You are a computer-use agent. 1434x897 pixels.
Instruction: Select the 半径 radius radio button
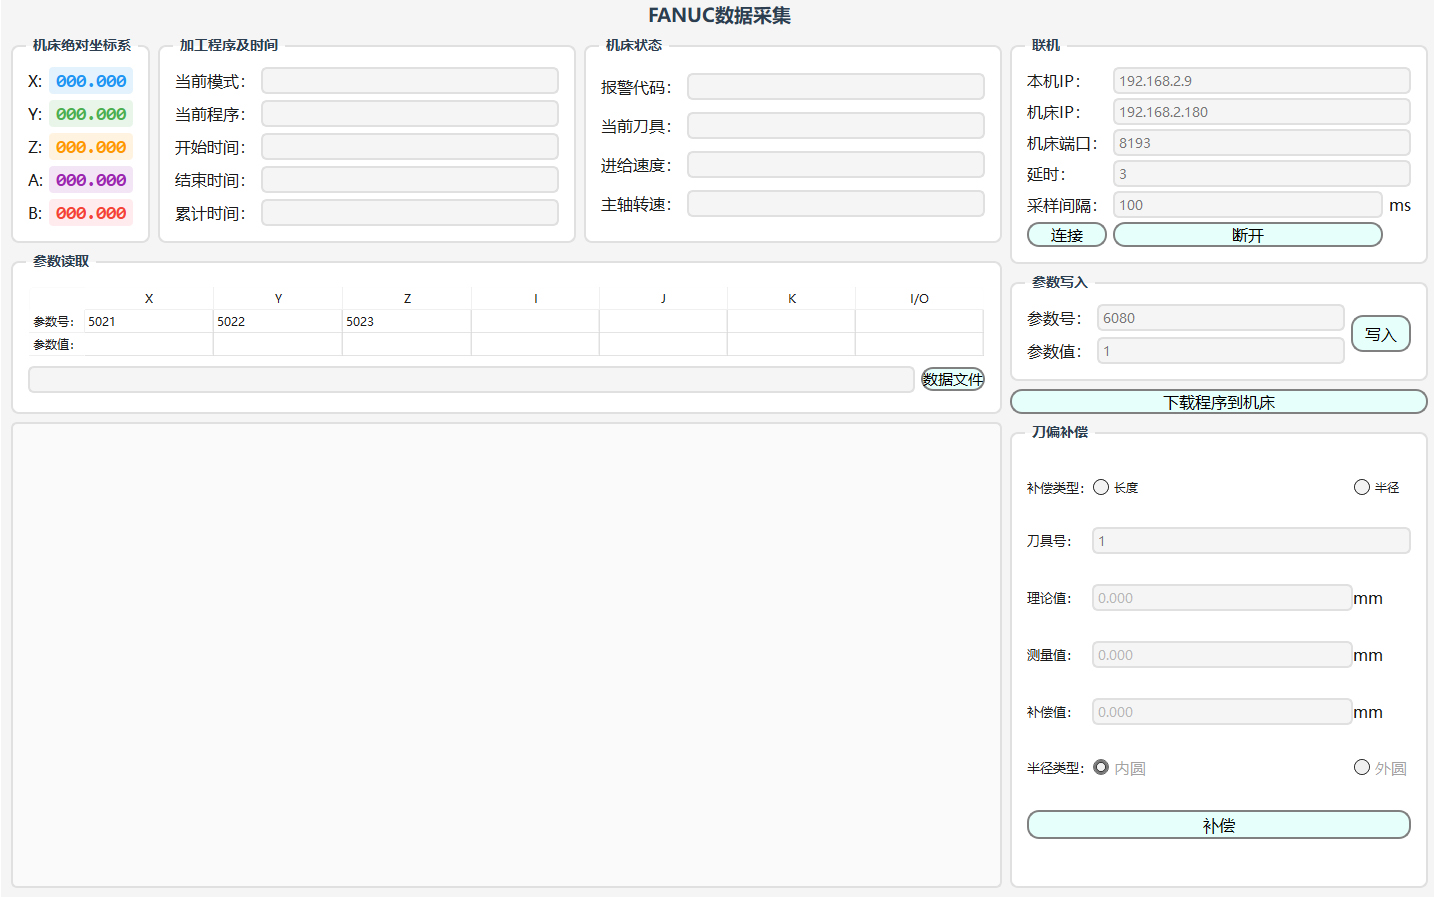tap(1361, 487)
